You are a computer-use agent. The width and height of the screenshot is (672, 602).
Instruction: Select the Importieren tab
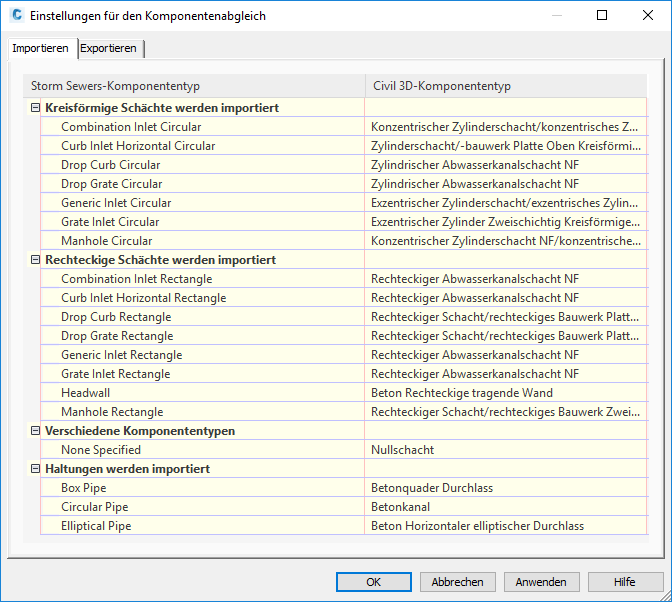coord(40,48)
